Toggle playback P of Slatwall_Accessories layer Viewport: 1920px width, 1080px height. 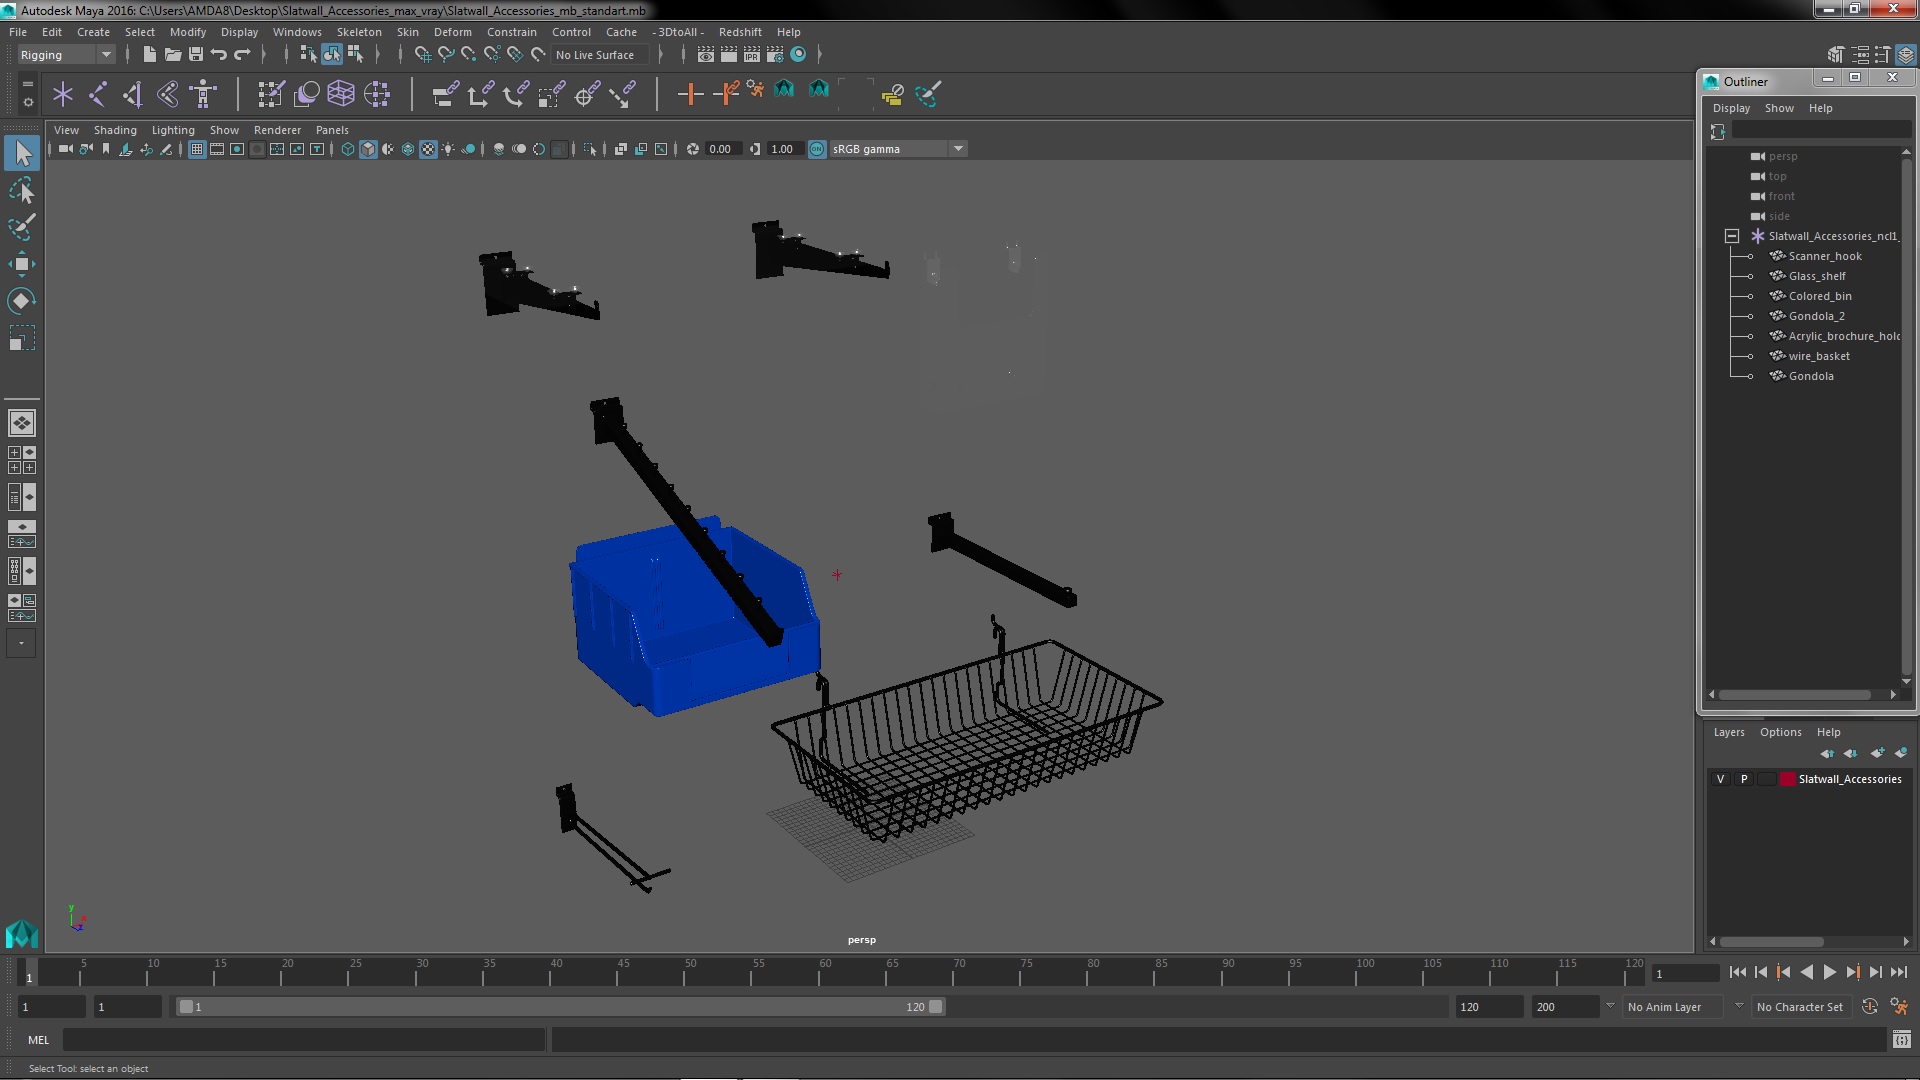[1744, 779]
